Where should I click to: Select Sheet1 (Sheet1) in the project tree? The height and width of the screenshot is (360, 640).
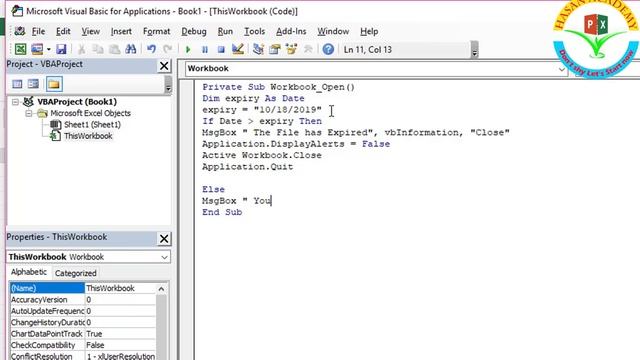point(92,124)
